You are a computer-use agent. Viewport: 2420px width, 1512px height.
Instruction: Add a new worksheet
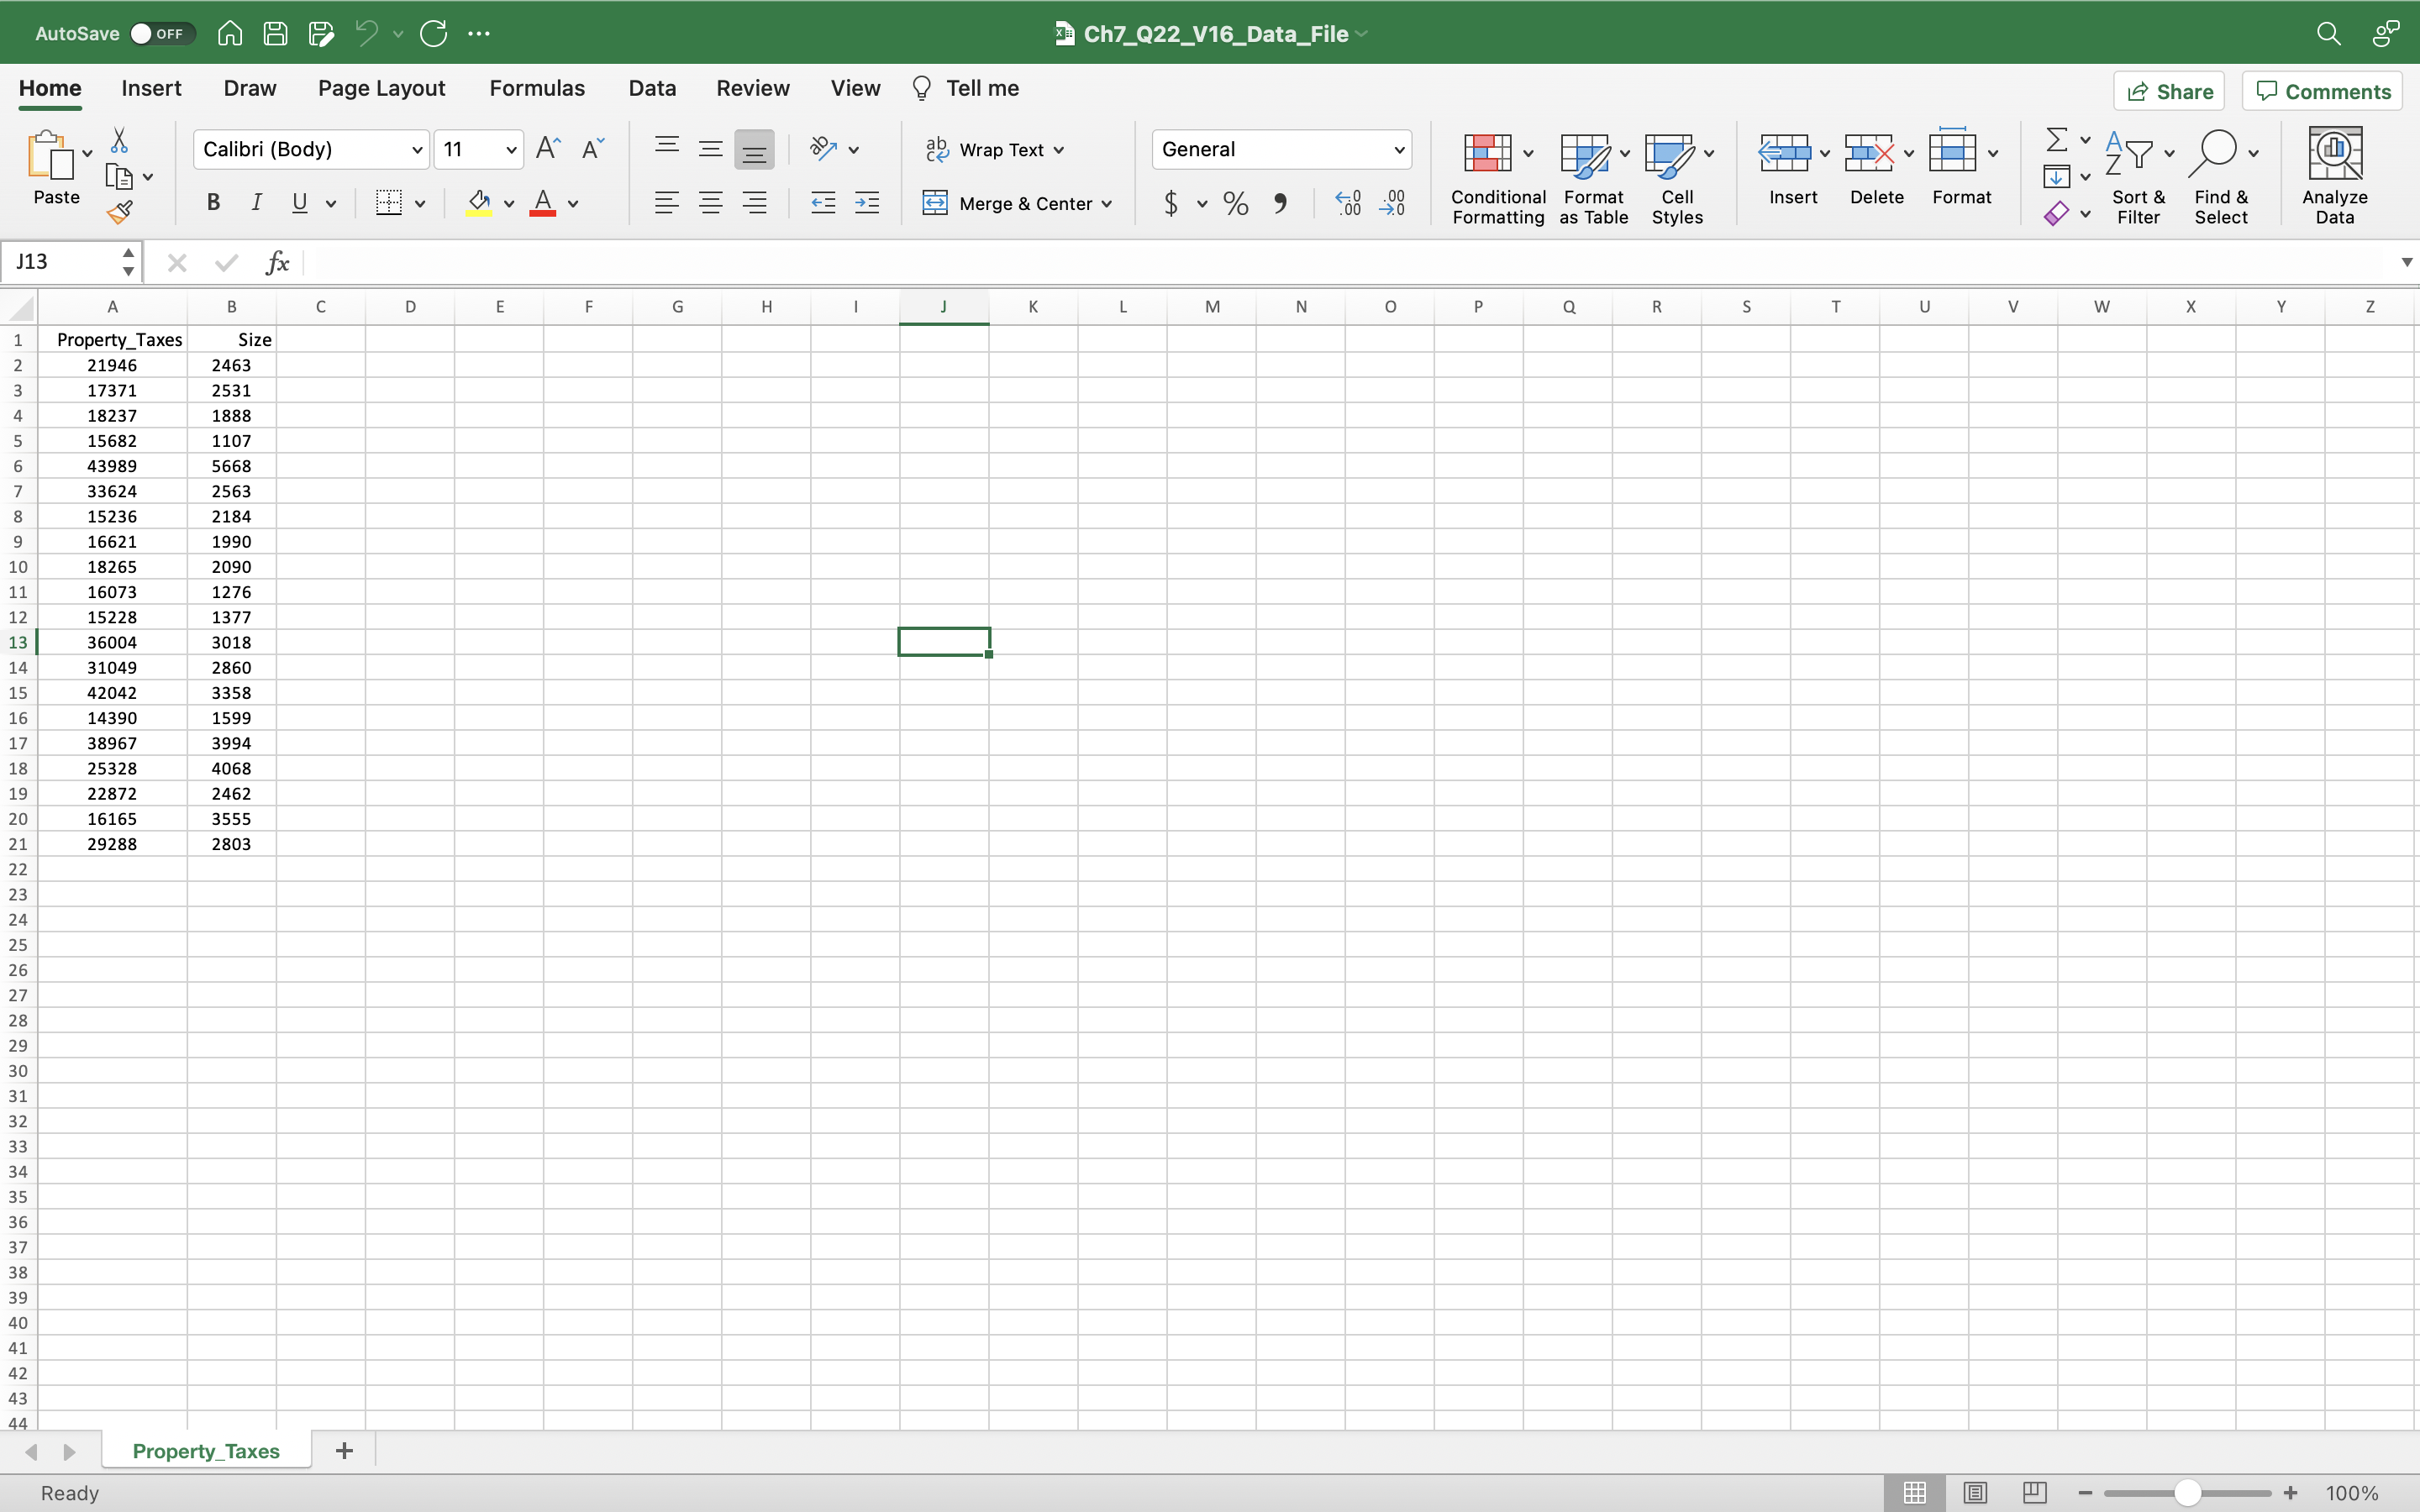pos(343,1450)
